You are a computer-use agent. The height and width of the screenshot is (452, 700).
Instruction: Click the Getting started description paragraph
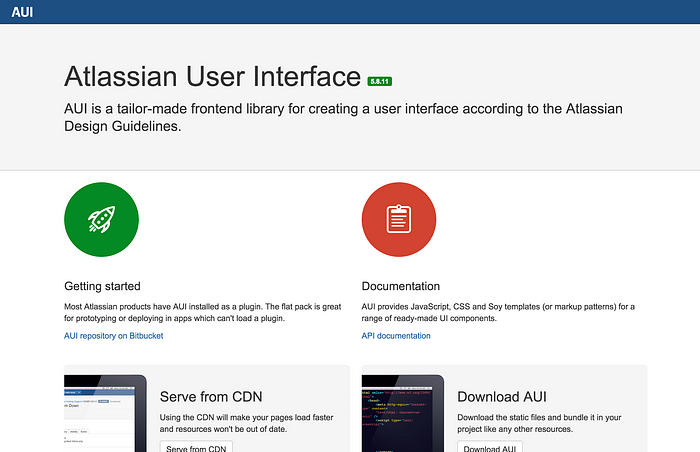203,313
